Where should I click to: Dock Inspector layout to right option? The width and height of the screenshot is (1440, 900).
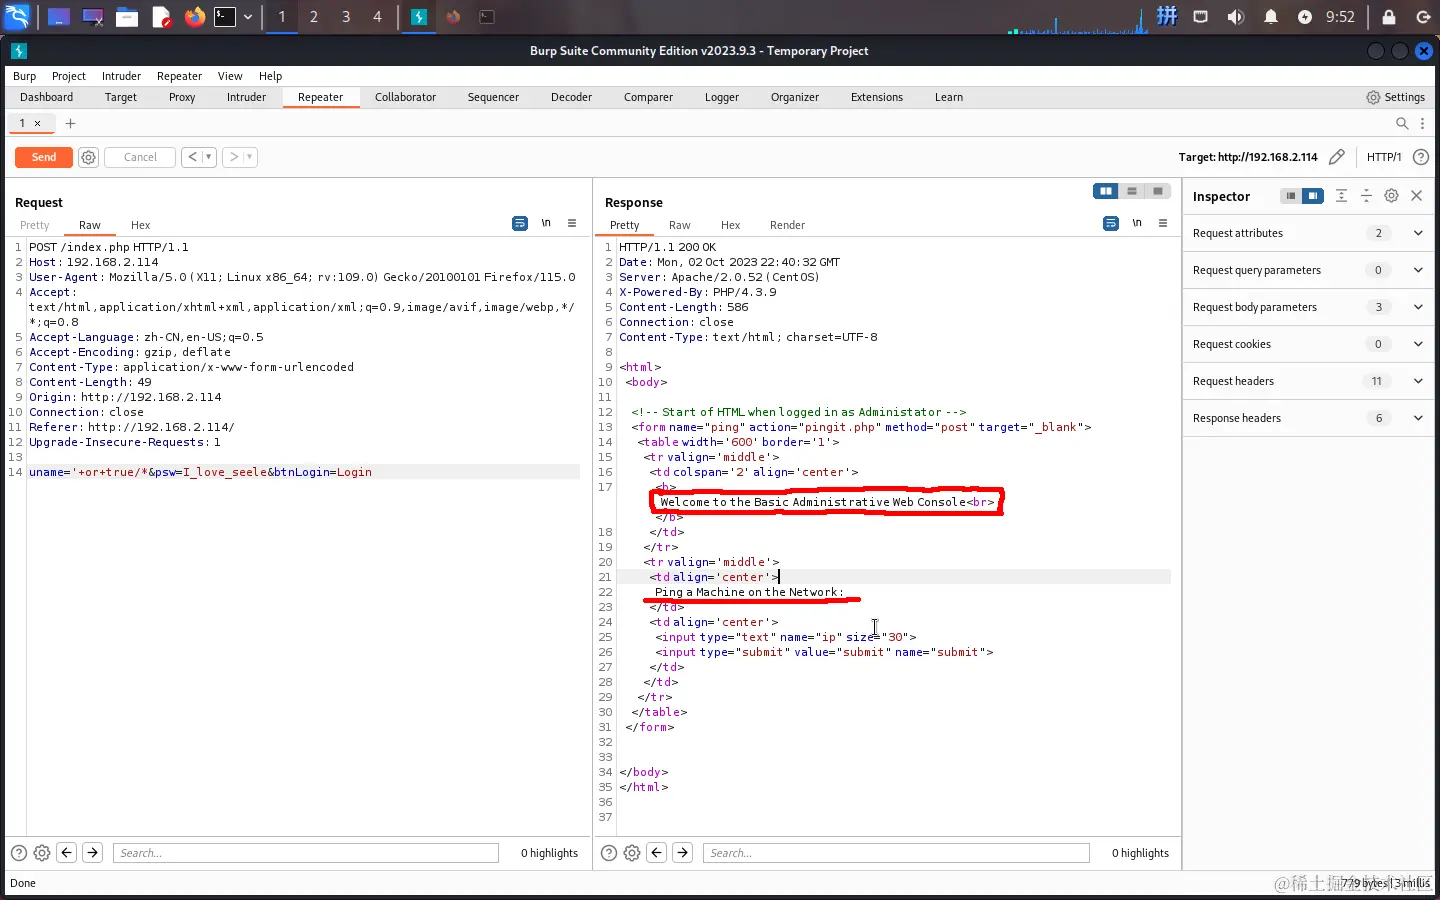(1313, 196)
